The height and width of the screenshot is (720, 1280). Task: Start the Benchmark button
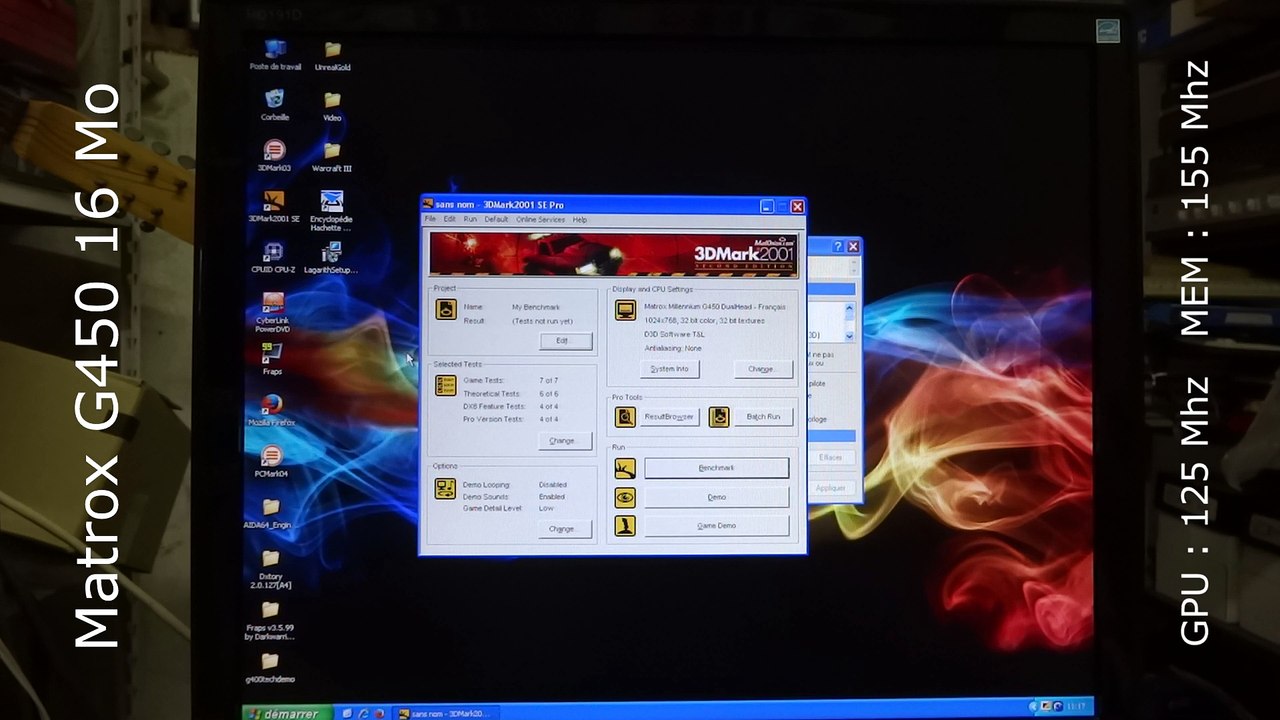(717, 468)
